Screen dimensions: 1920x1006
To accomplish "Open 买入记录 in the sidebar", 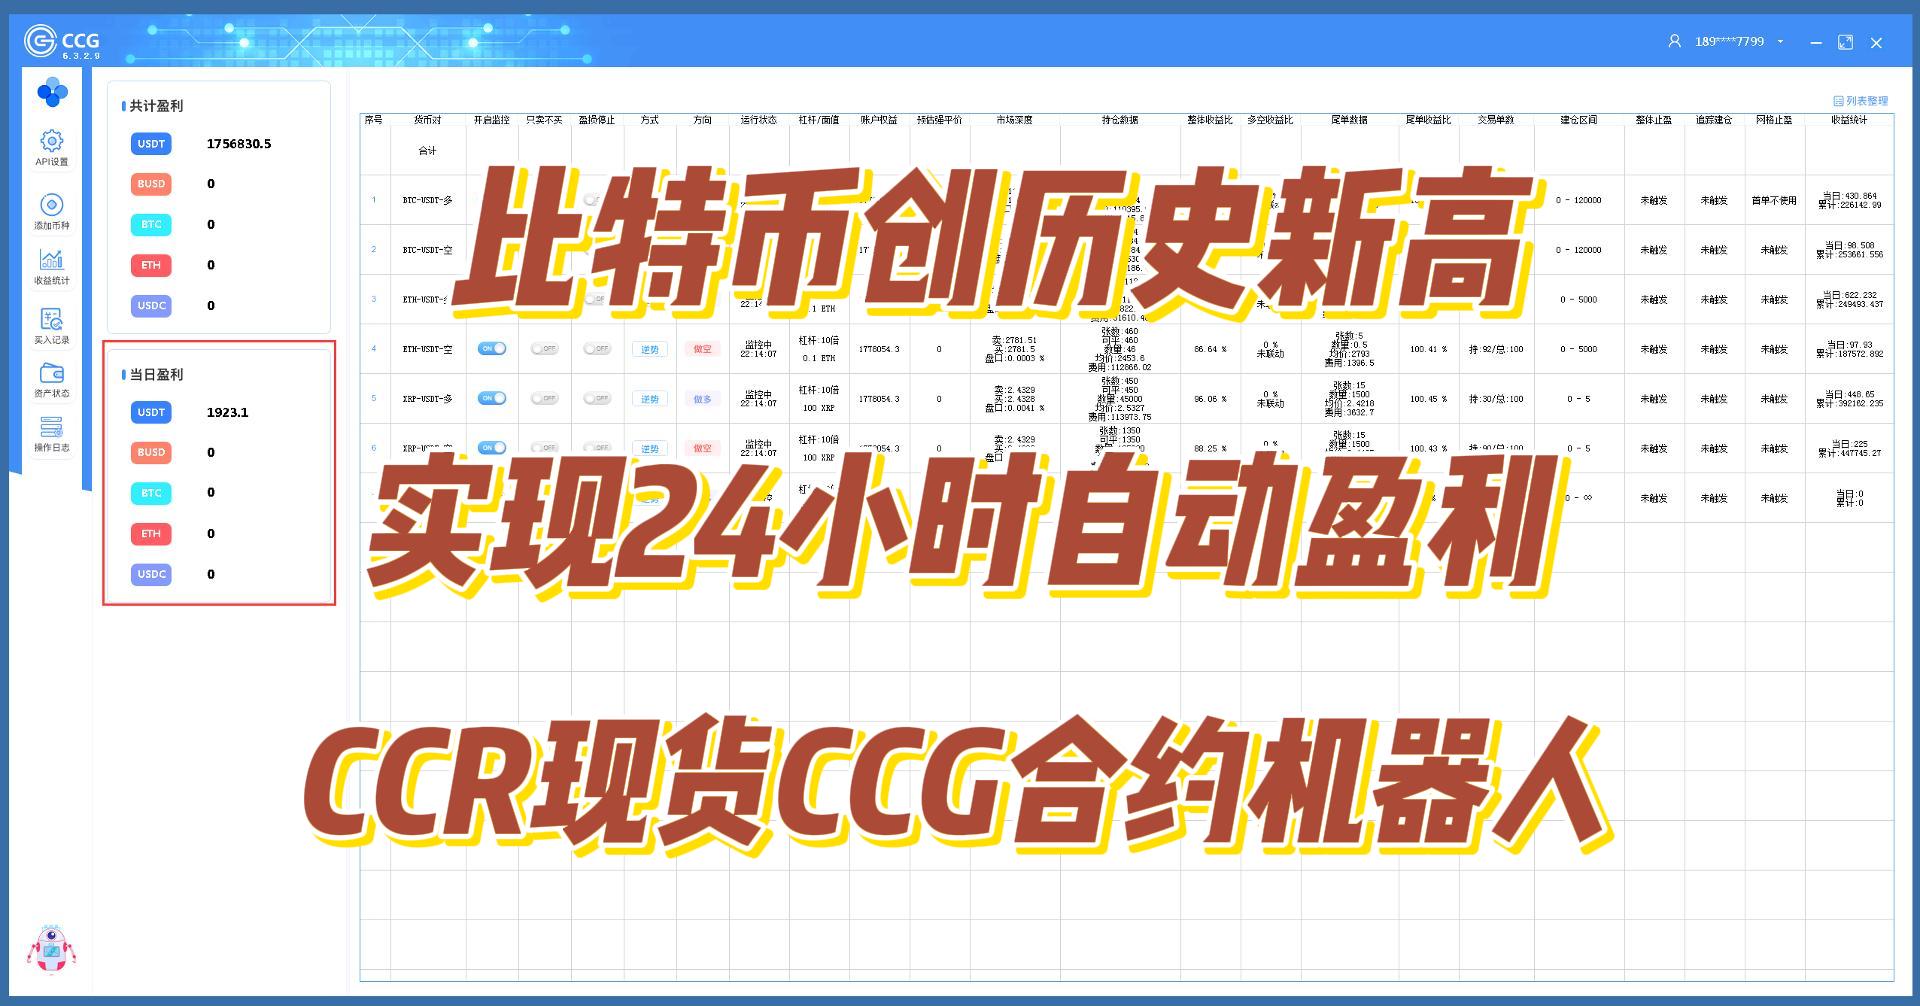I will 52,326.
